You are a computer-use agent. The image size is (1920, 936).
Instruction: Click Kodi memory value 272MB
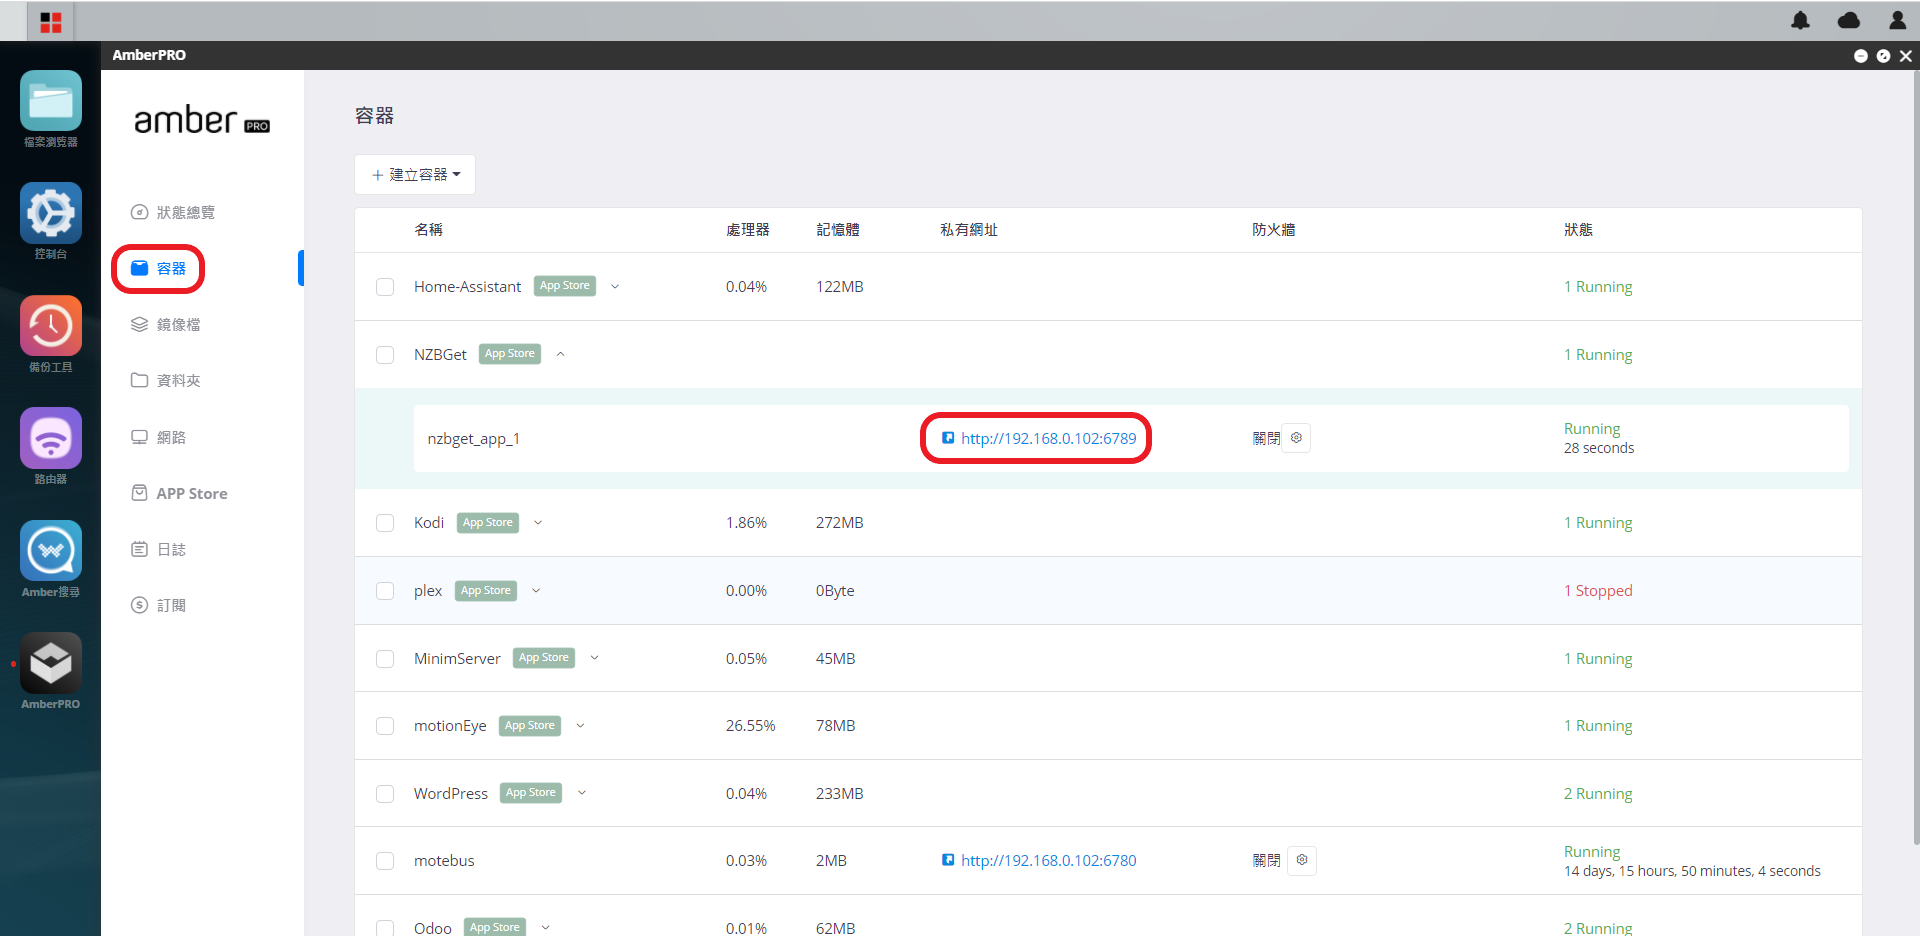pos(840,523)
